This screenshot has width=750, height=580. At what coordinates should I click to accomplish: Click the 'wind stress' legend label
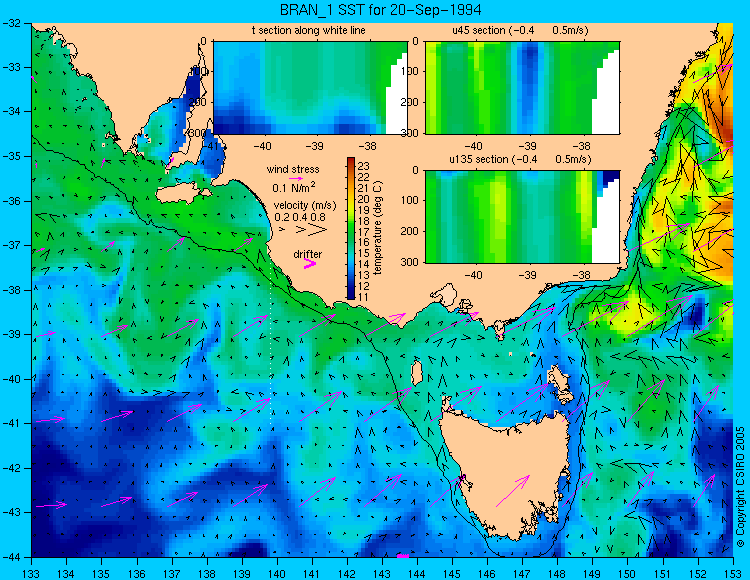click(293, 169)
